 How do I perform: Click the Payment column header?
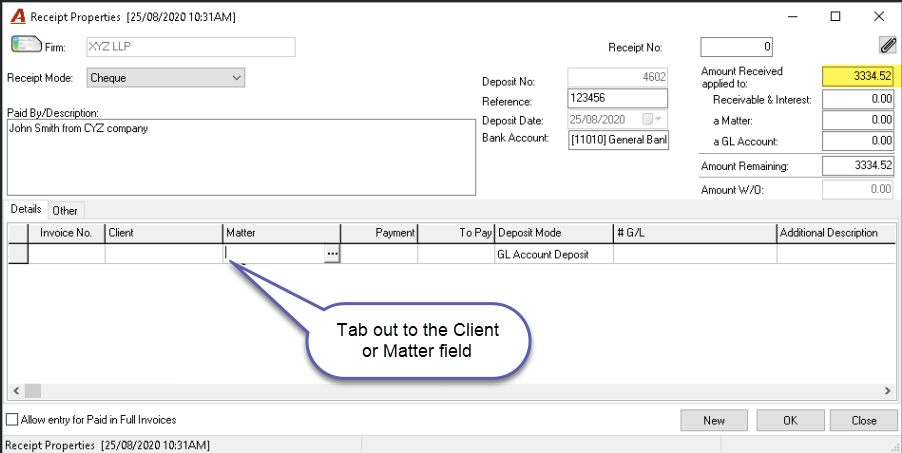379,233
